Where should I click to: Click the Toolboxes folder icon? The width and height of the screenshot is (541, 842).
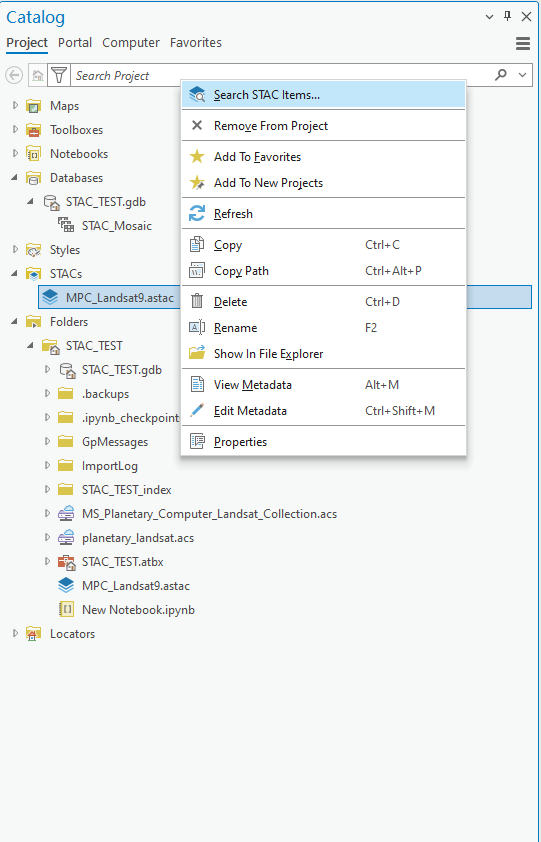click(x=34, y=130)
